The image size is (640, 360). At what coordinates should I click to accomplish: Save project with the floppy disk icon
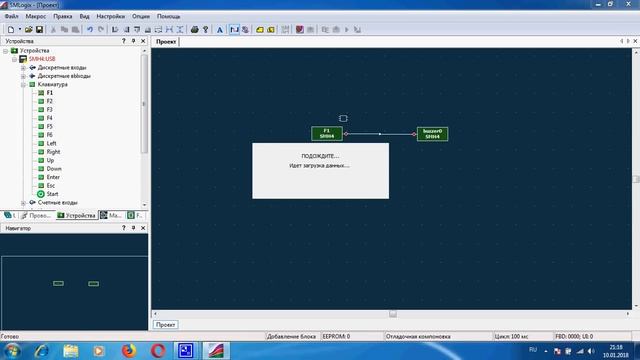click(39, 29)
